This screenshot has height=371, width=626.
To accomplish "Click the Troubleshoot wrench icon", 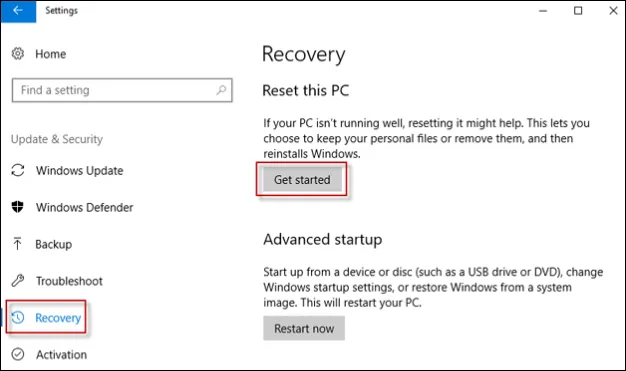I will pyautogui.click(x=18, y=281).
